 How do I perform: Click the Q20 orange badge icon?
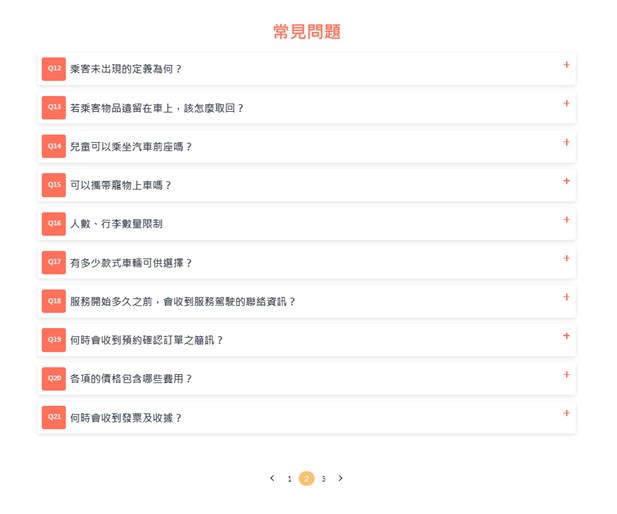(54, 378)
